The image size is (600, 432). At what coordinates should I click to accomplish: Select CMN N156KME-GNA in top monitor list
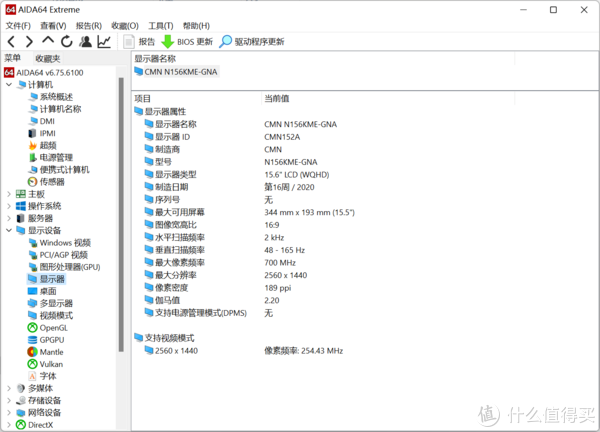[176, 72]
